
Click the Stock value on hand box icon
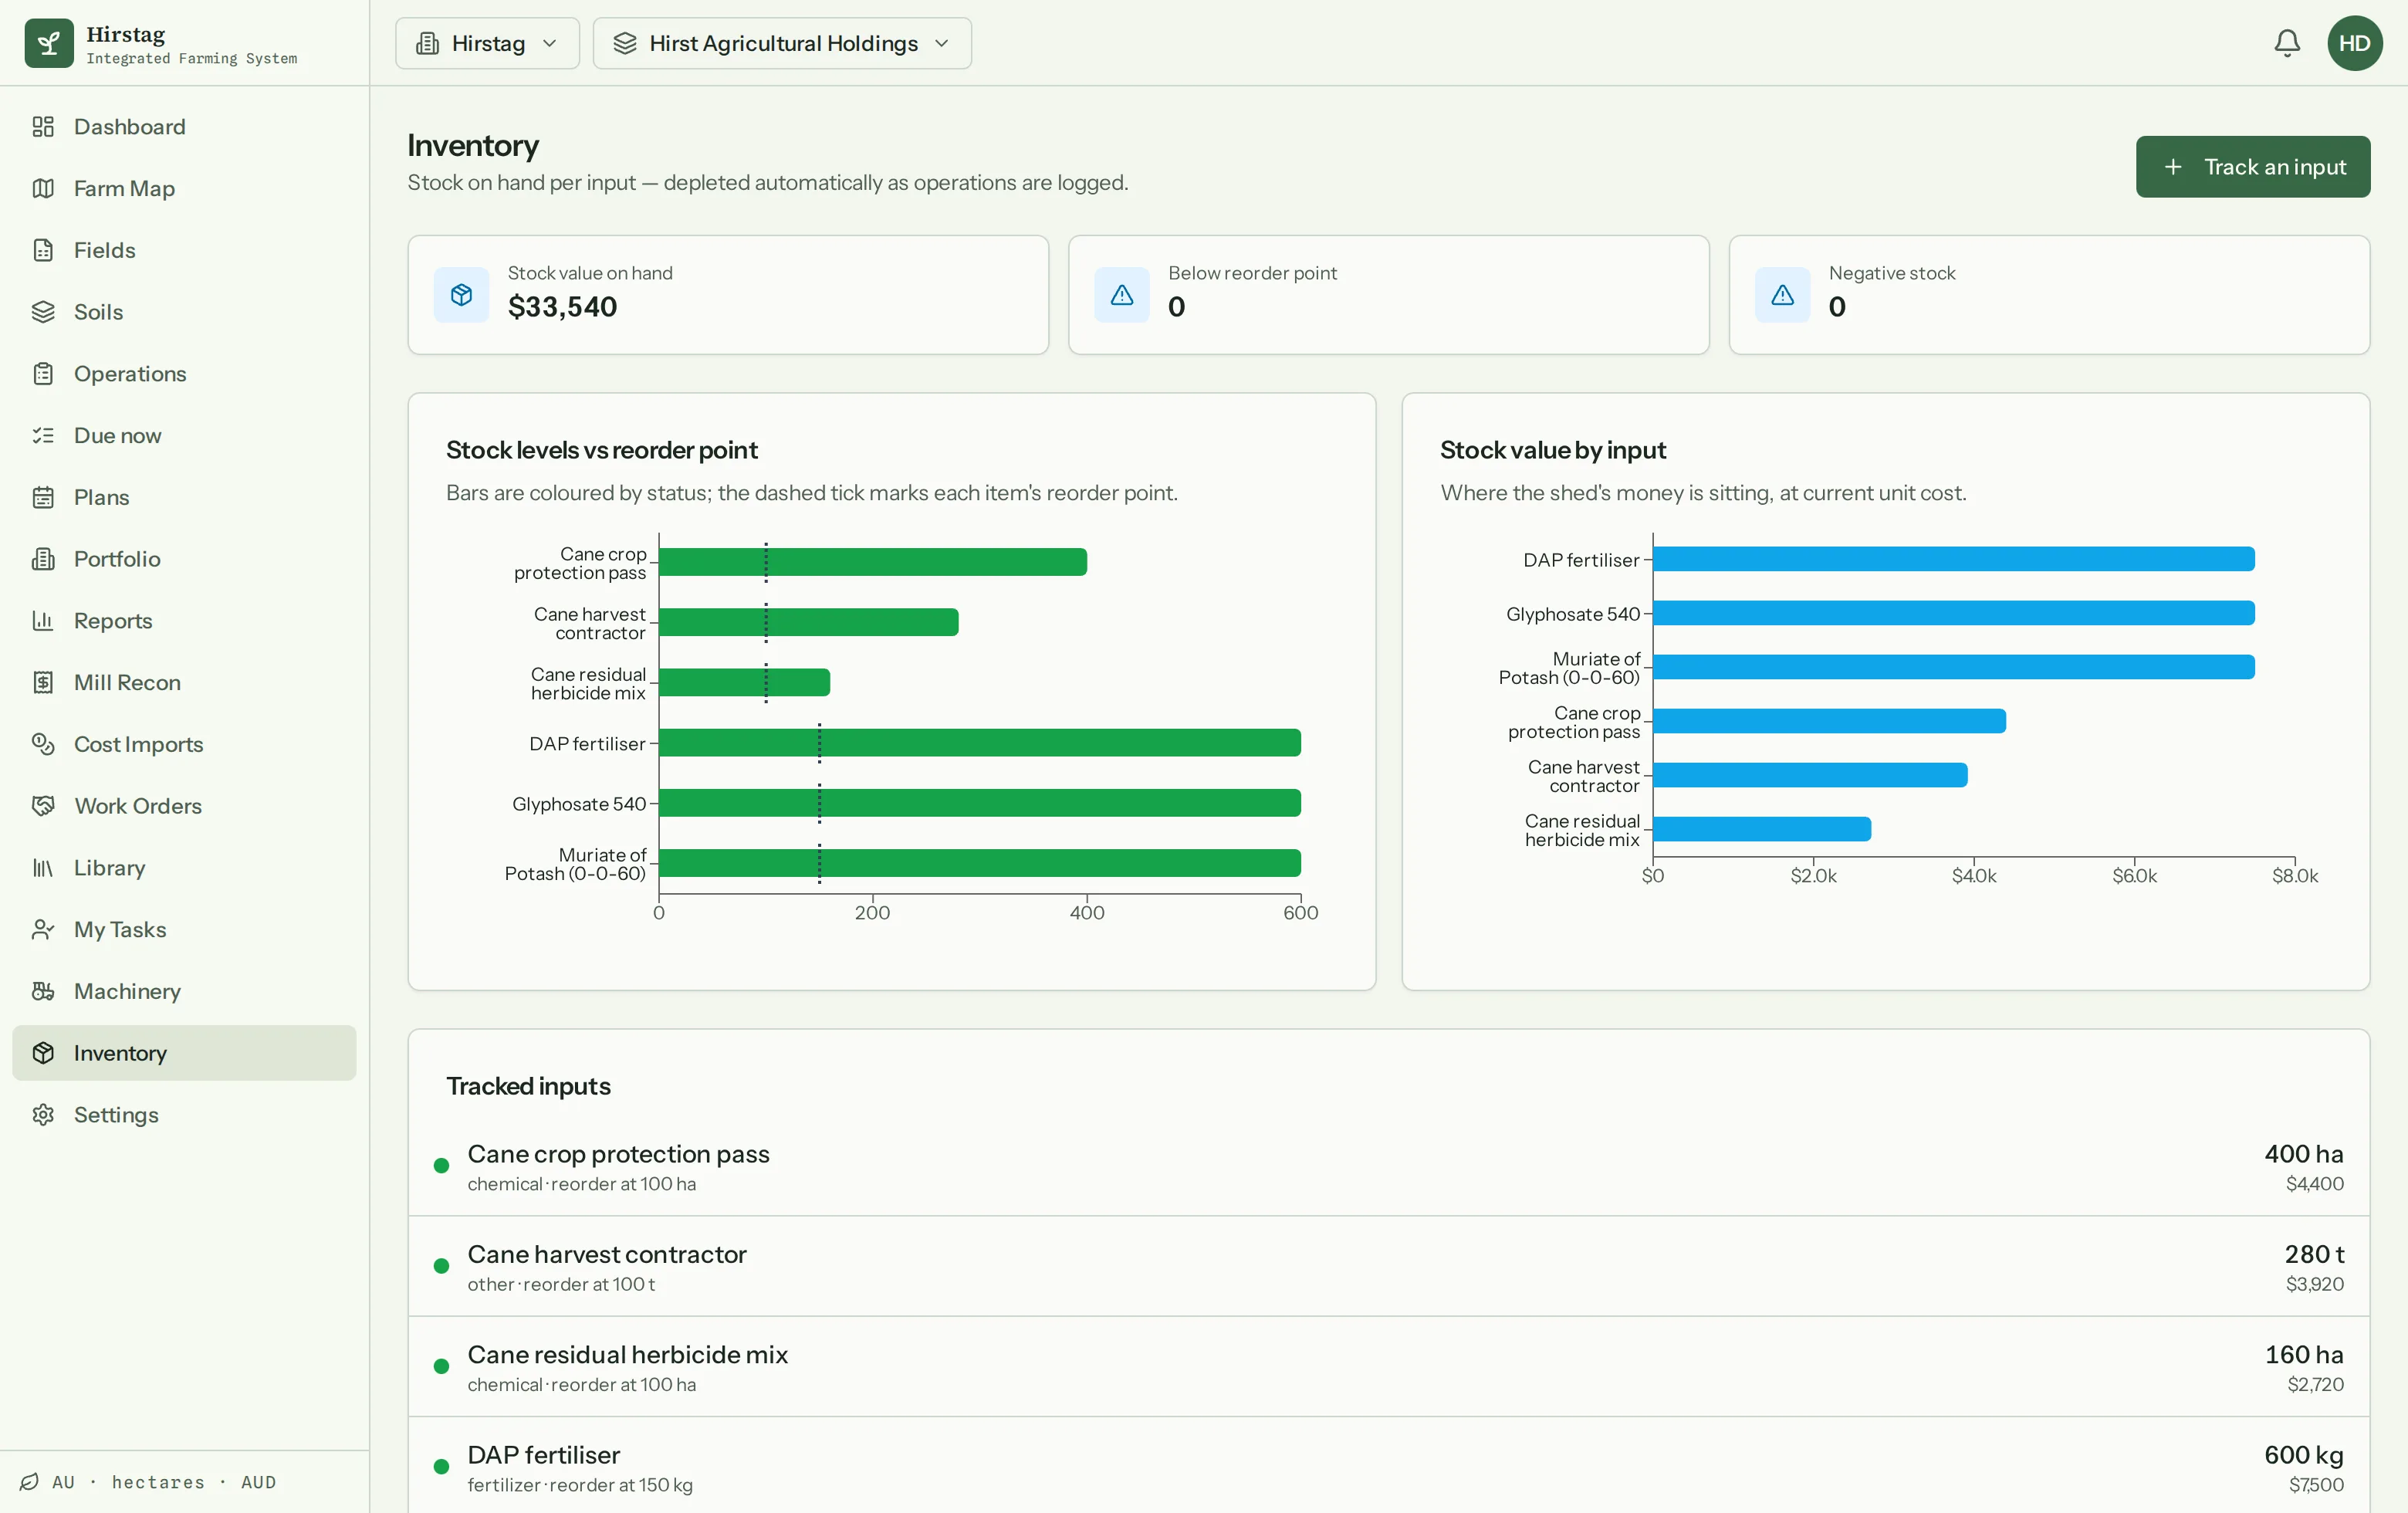click(x=461, y=295)
